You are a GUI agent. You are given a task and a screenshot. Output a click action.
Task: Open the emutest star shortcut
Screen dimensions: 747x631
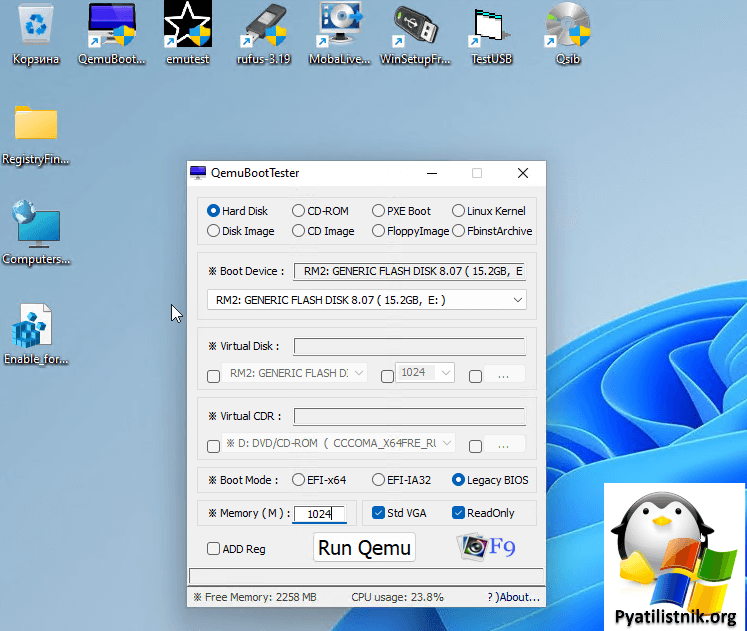[188, 33]
